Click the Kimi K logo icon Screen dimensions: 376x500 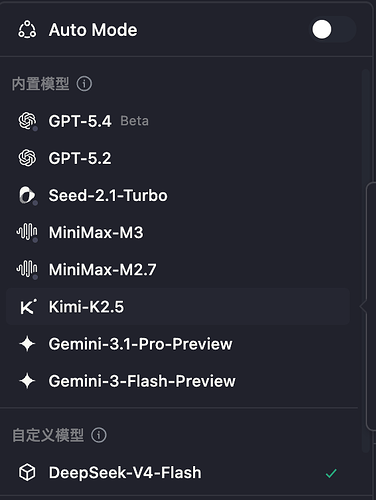click(28, 306)
